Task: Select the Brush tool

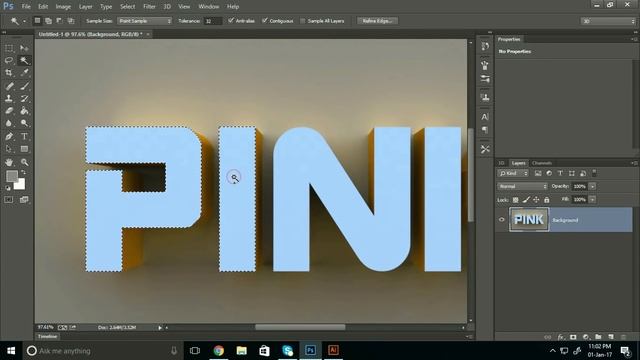Action: (24, 86)
